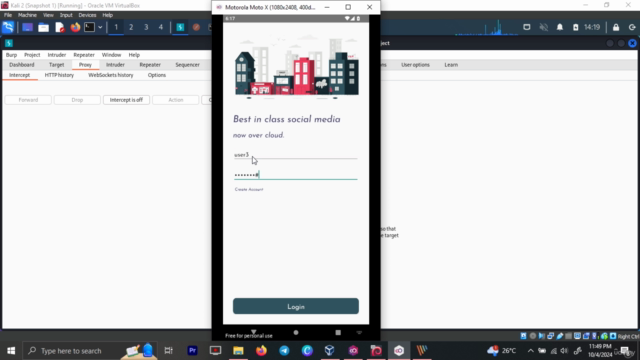Tap the Android home navigation button
Screen dimensions: 640x360
point(296,333)
